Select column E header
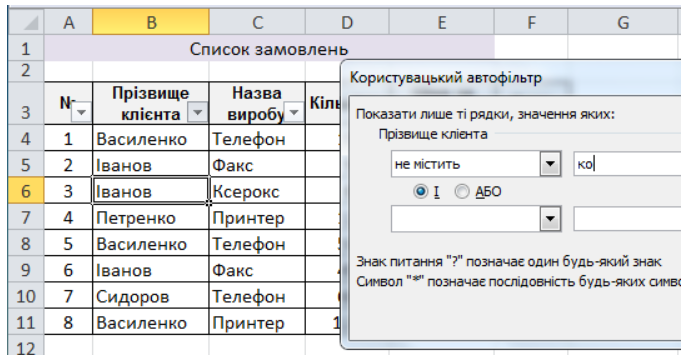This screenshot has height=360, width=689. (442, 23)
